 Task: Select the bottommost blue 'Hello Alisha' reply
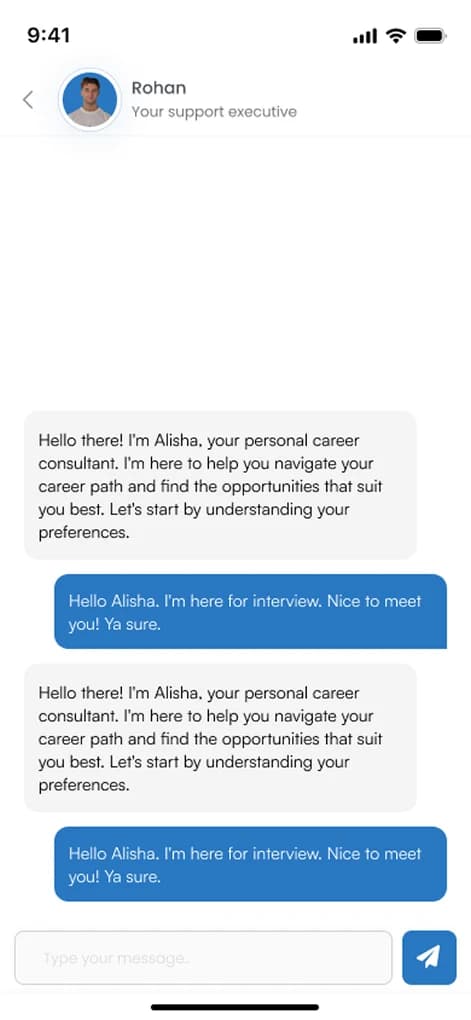point(250,864)
